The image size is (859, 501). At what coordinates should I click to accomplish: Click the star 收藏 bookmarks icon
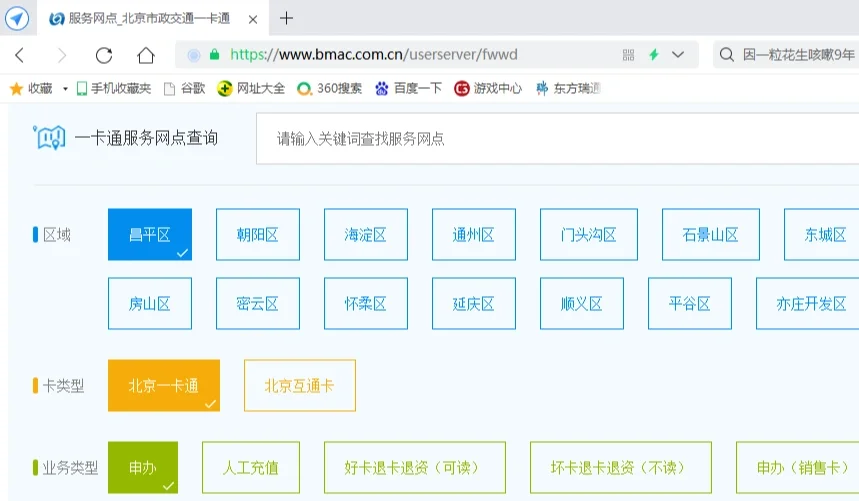16,88
